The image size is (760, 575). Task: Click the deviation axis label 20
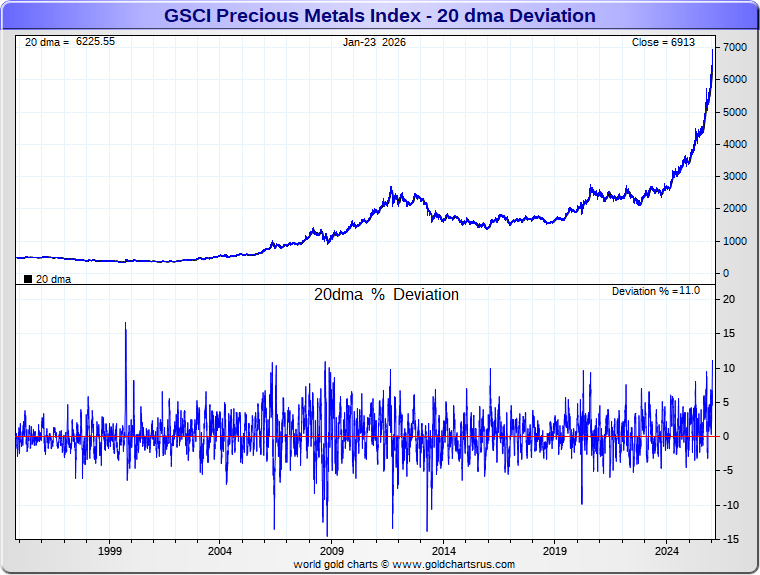coord(728,299)
